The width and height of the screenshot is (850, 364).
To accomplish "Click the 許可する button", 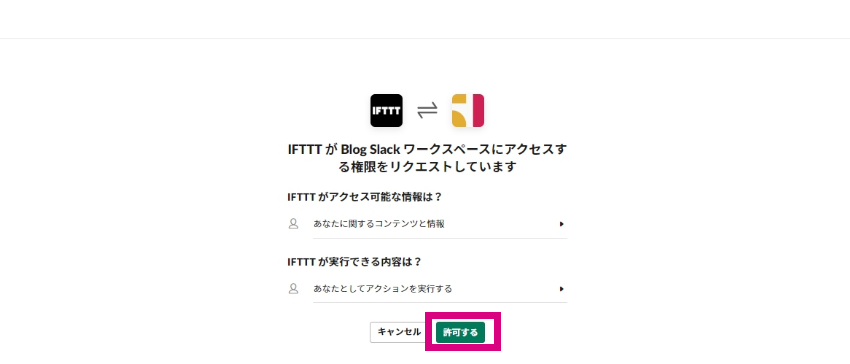I will coord(460,333).
